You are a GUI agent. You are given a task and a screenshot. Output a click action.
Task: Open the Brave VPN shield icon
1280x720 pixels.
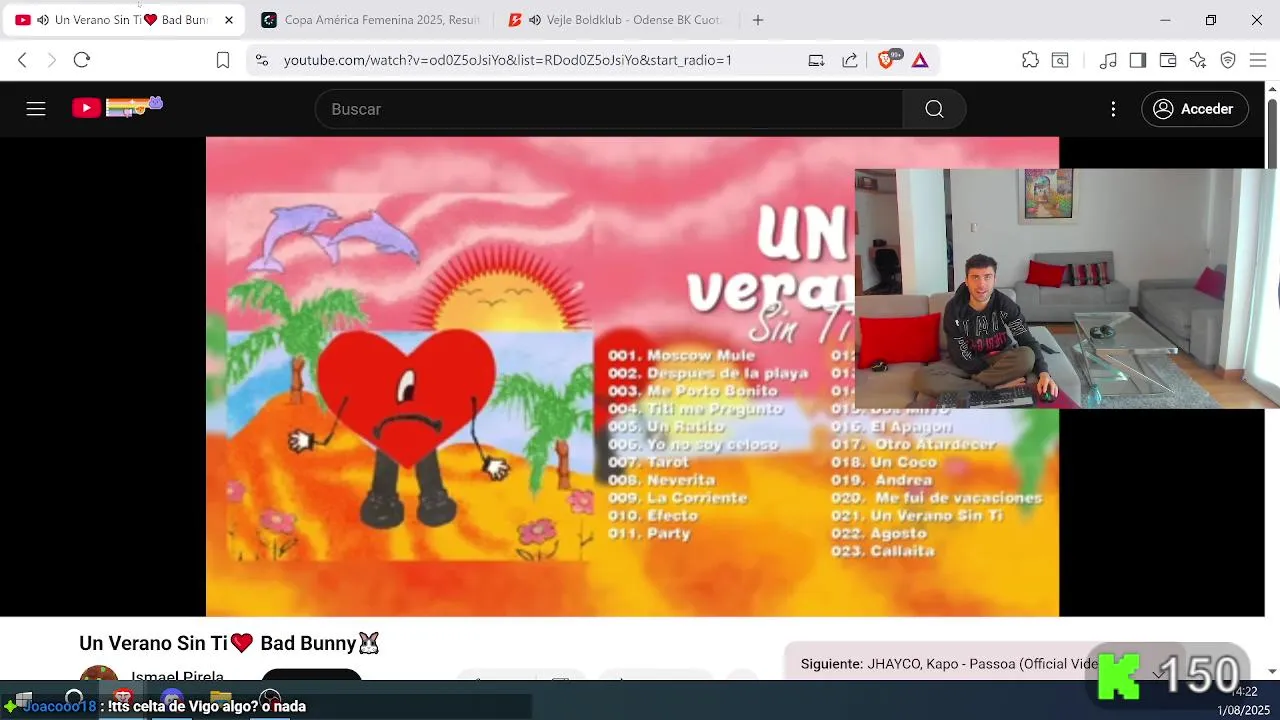click(1228, 60)
